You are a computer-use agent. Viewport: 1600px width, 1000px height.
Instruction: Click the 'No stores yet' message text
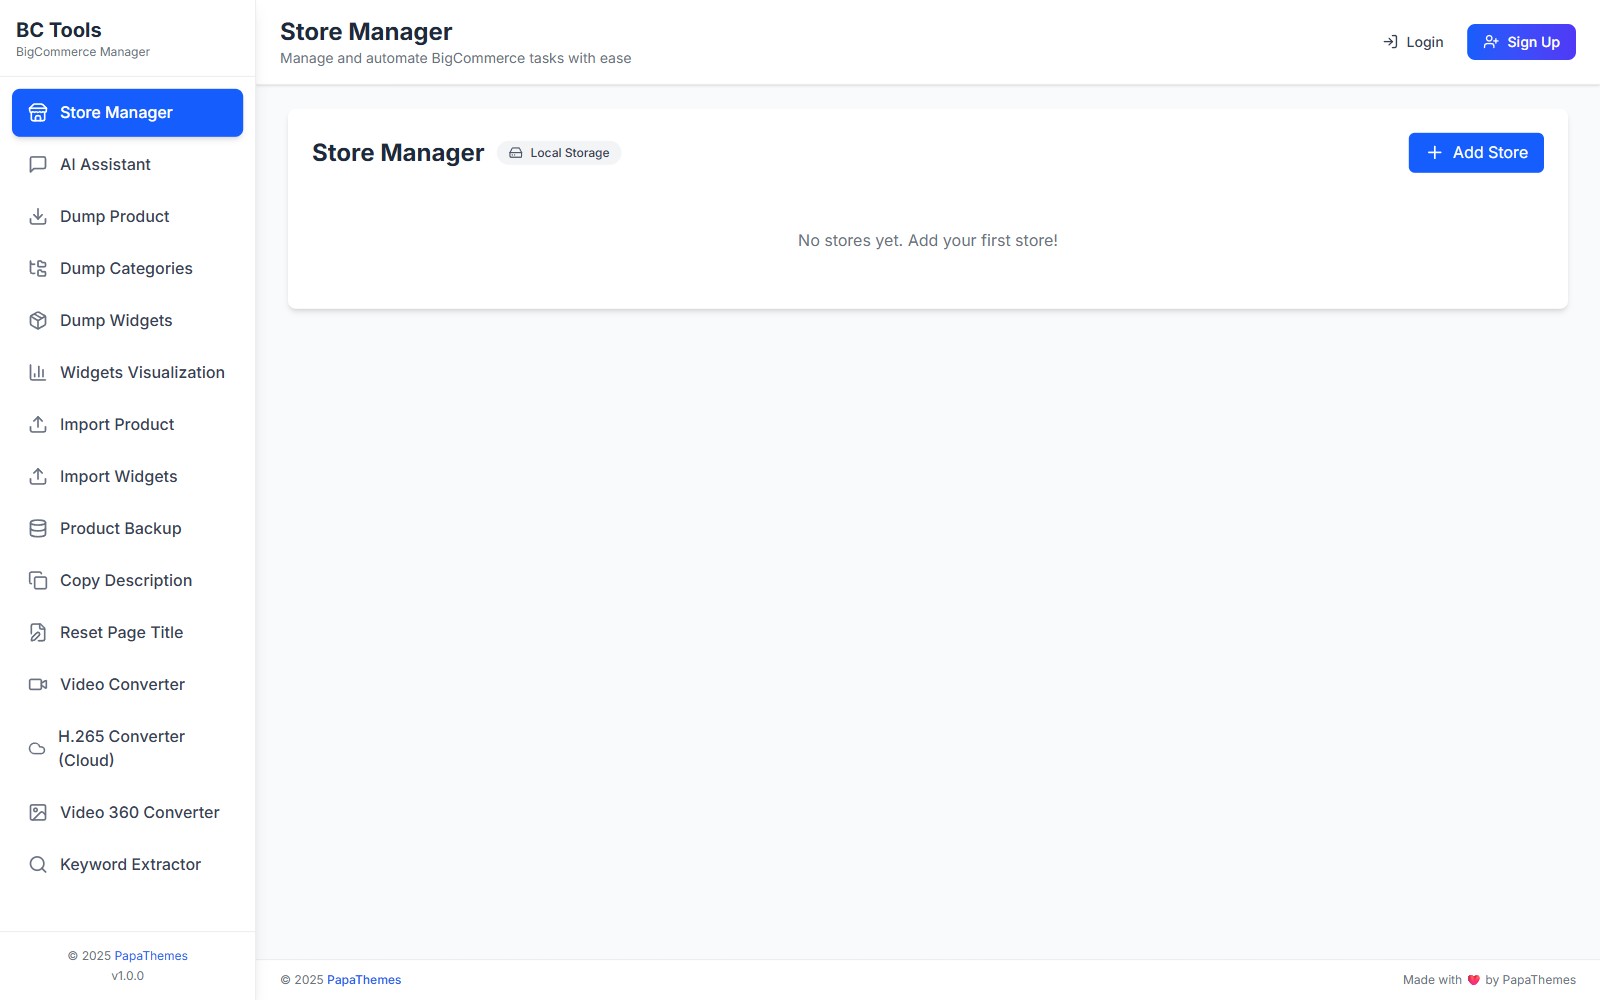coord(928,241)
